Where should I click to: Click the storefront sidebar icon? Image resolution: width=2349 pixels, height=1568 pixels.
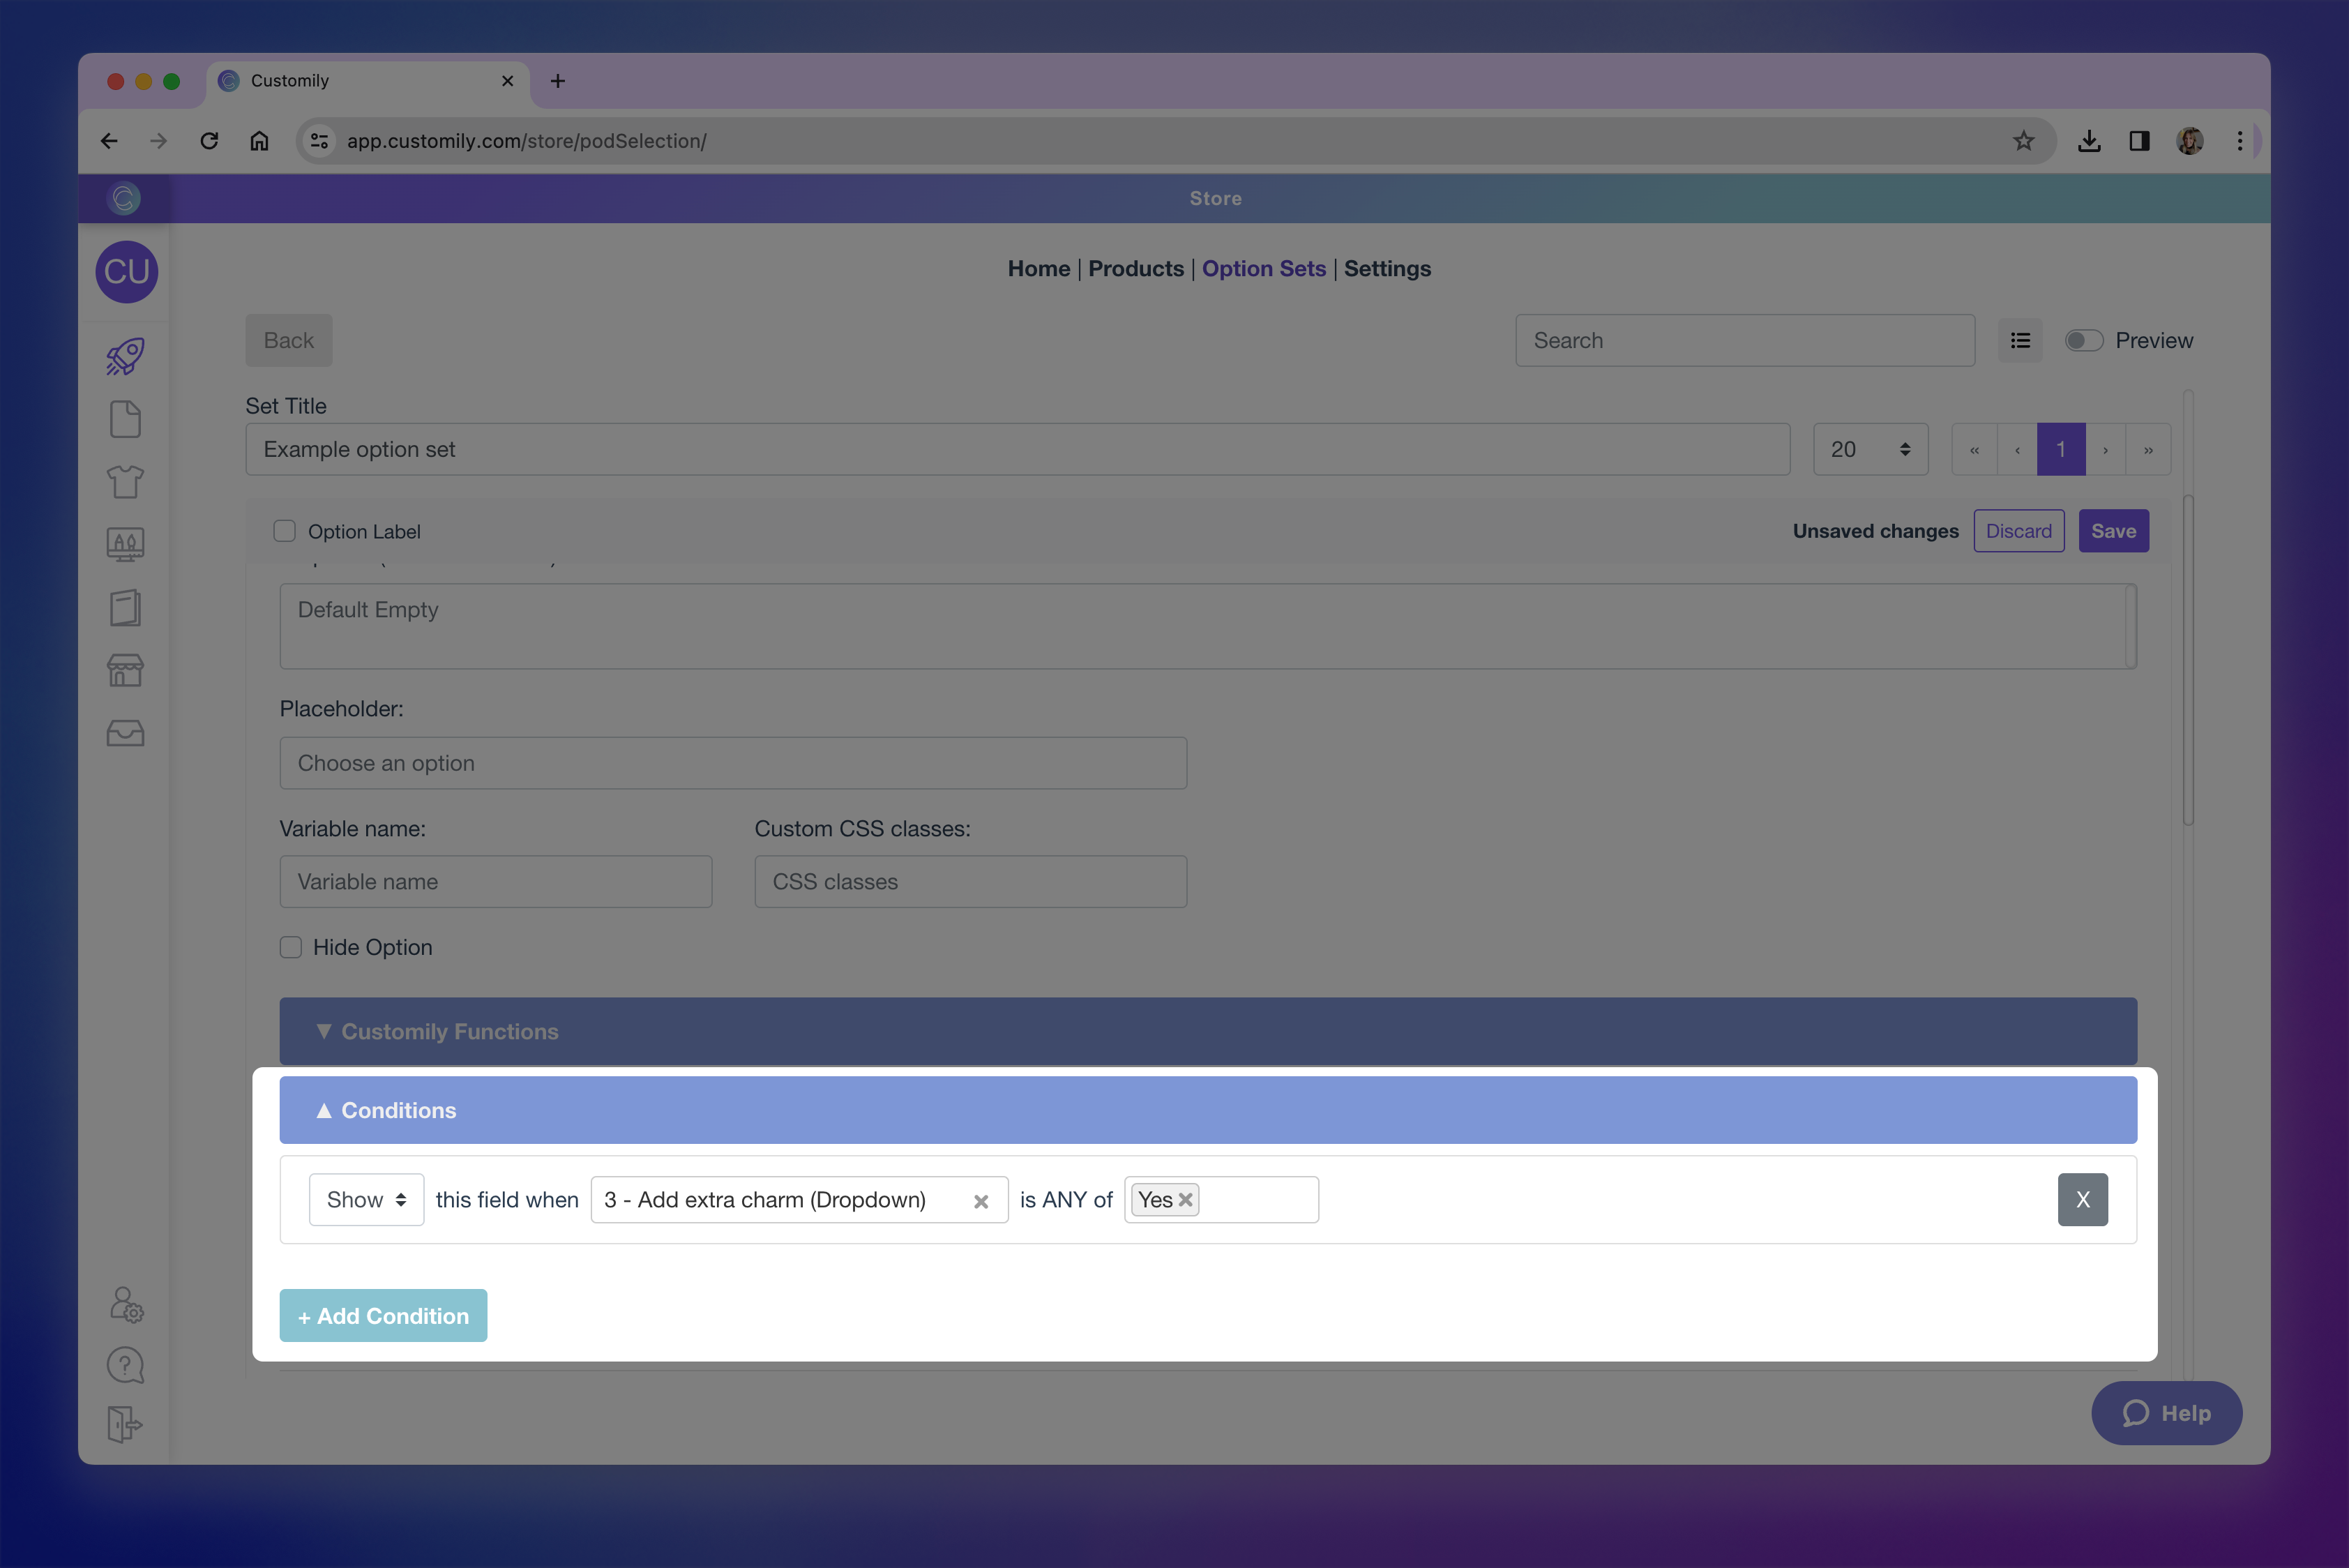[x=125, y=670]
